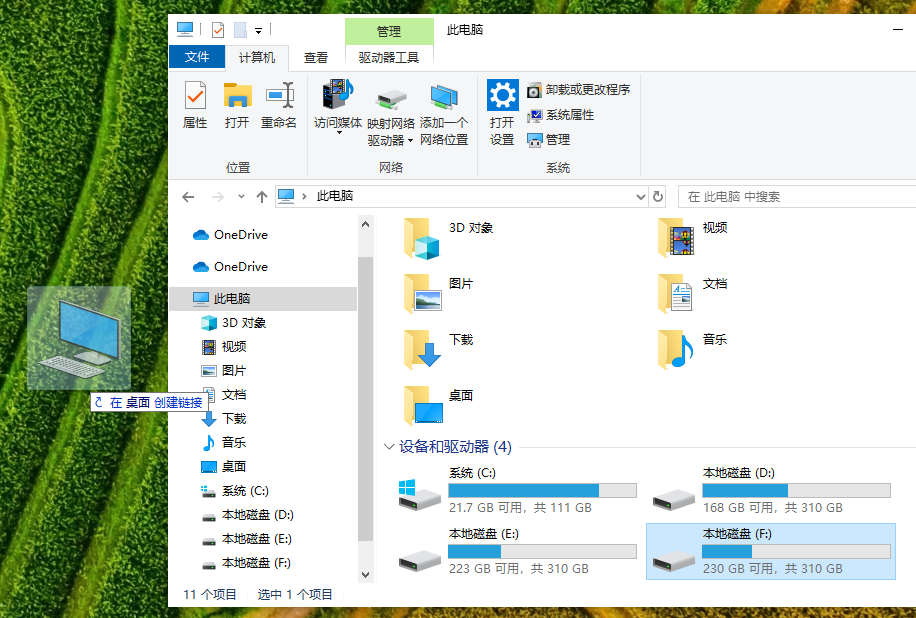The height and width of the screenshot is (618, 916).
Task: Select the 本地磁盘 (E:) drive icon
Action: tap(419, 561)
